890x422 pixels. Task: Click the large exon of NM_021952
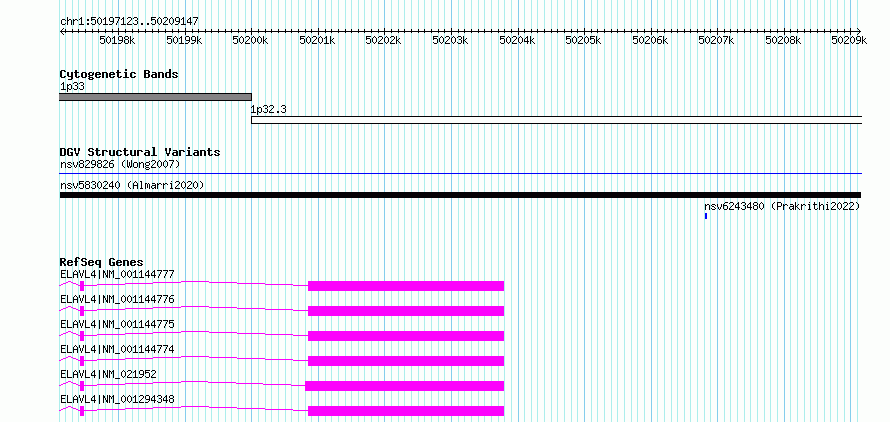tap(405, 386)
